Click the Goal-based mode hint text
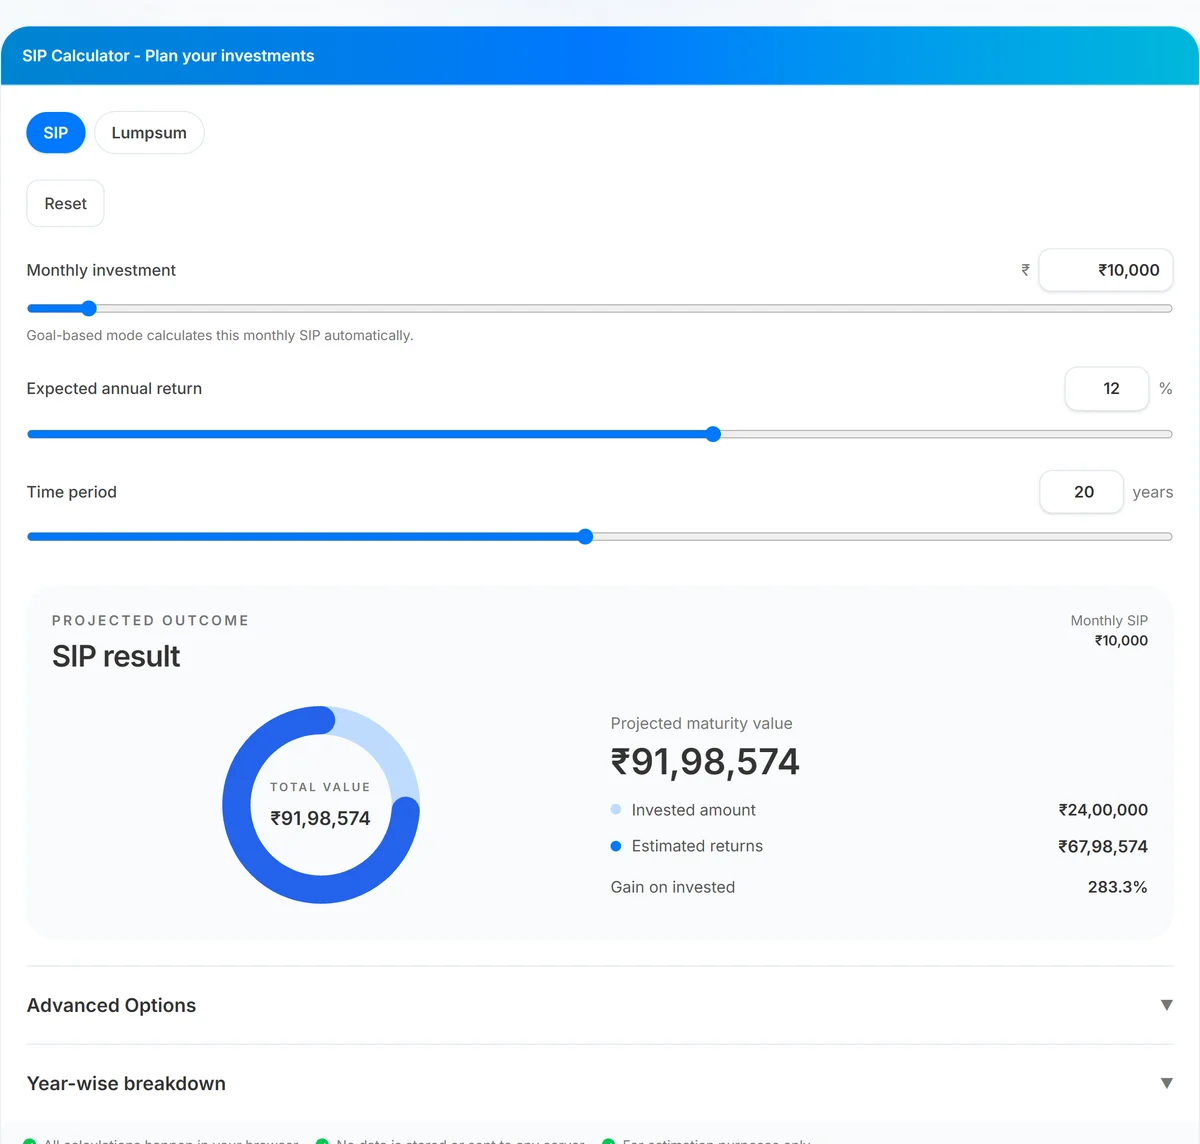The image size is (1200, 1144). pyautogui.click(x=220, y=335)
